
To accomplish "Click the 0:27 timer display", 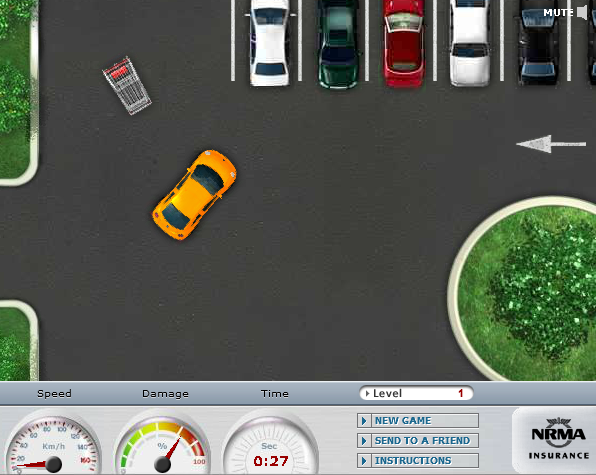I will click(x=271, y=461).
